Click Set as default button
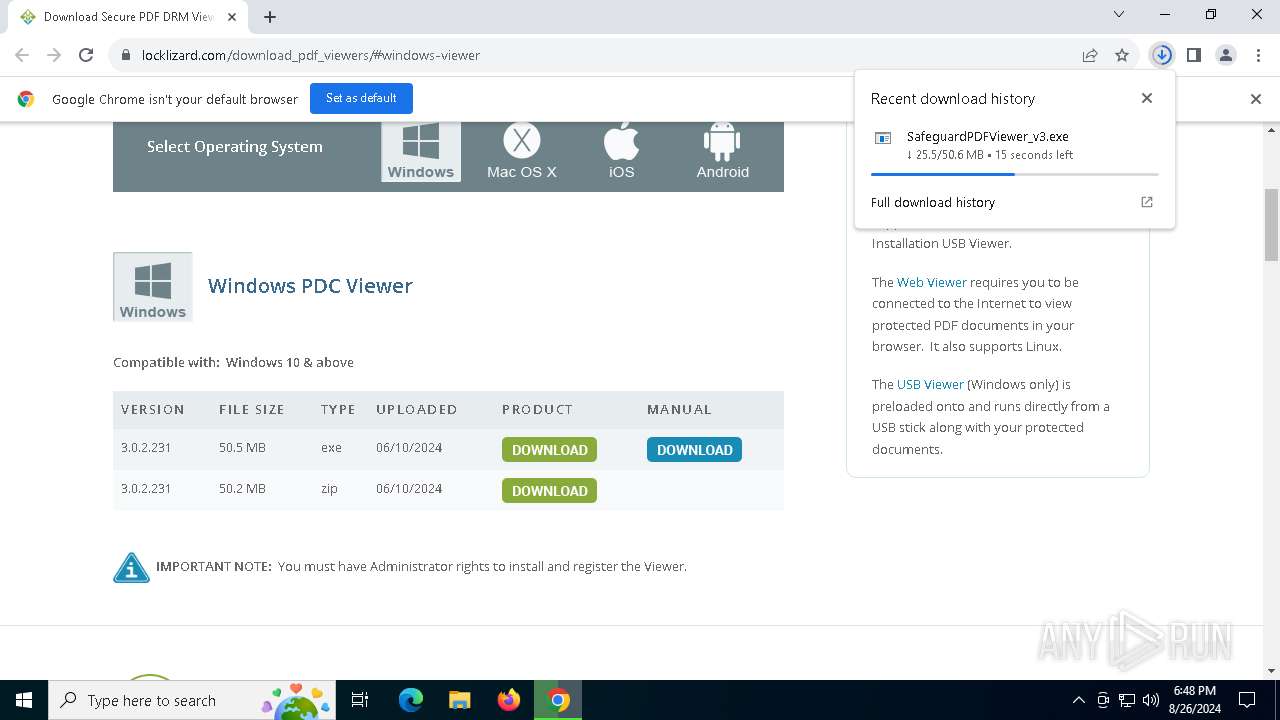The image size is (1280, 720). click(x=361, y=98)
